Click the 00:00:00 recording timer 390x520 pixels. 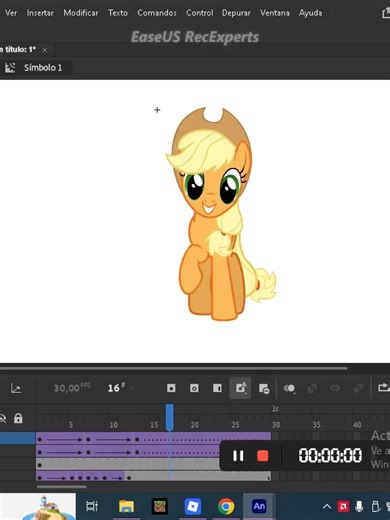pos(330,455)
